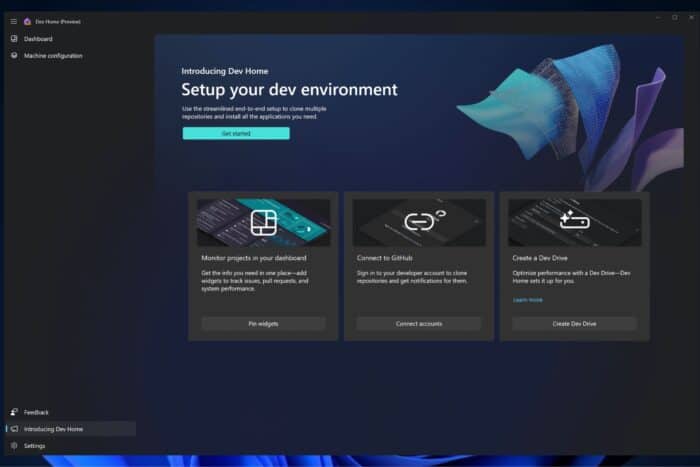Viewport: 700px width, 467px height.
Task: Open the Learn more link
Action: 528,300
